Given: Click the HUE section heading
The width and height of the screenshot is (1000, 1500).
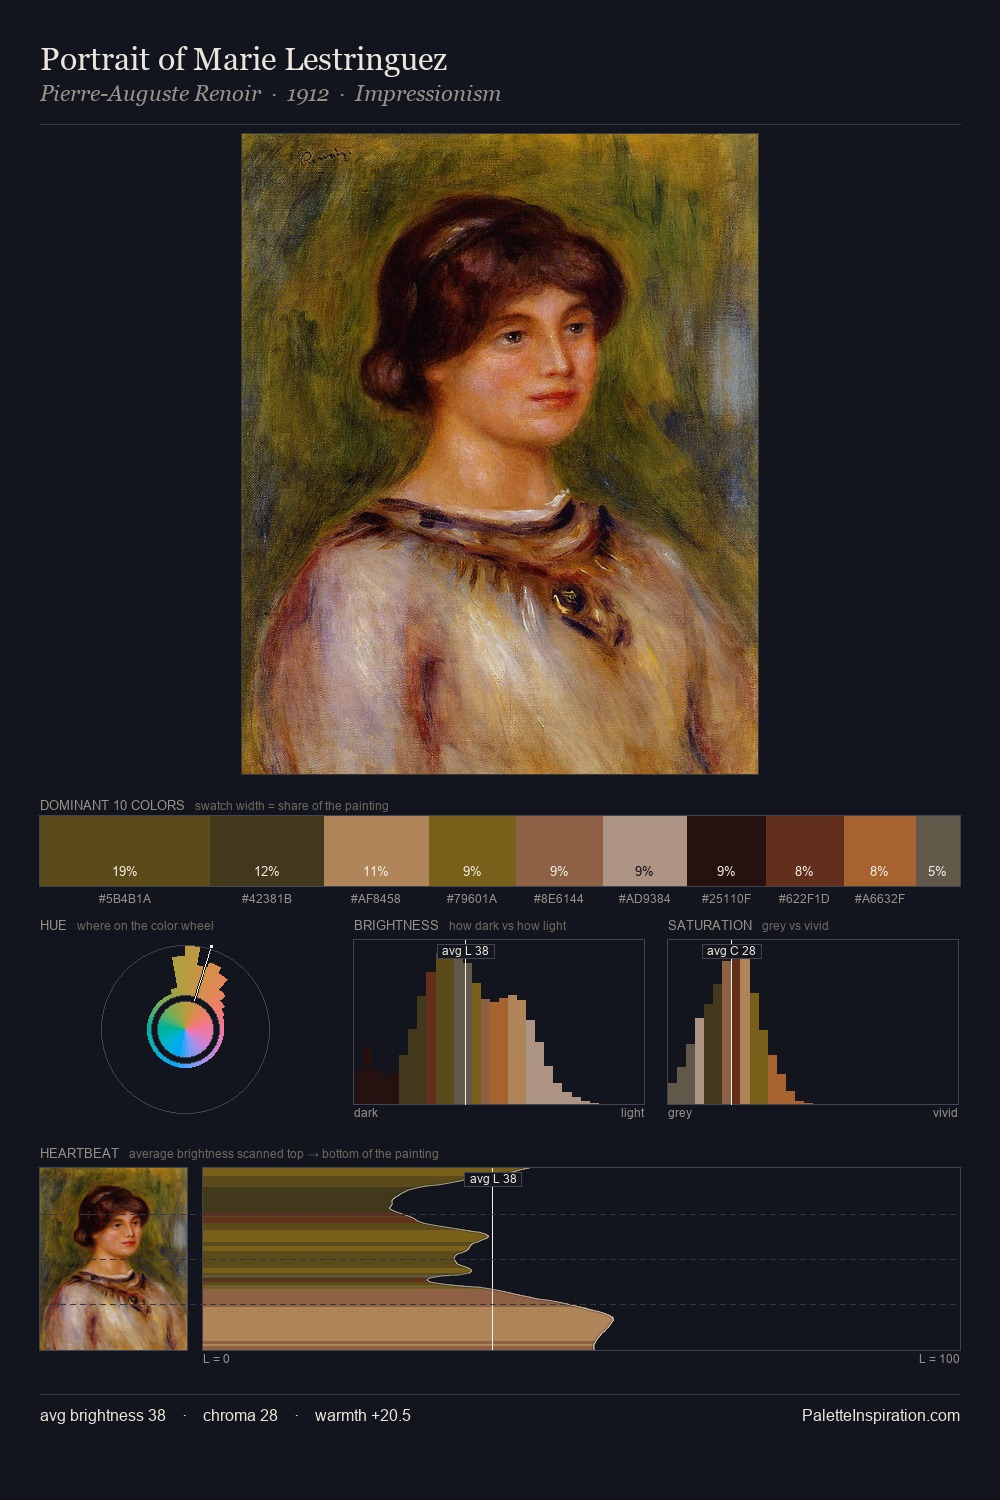Looking at the screenshot, I should tap(53, 925).
